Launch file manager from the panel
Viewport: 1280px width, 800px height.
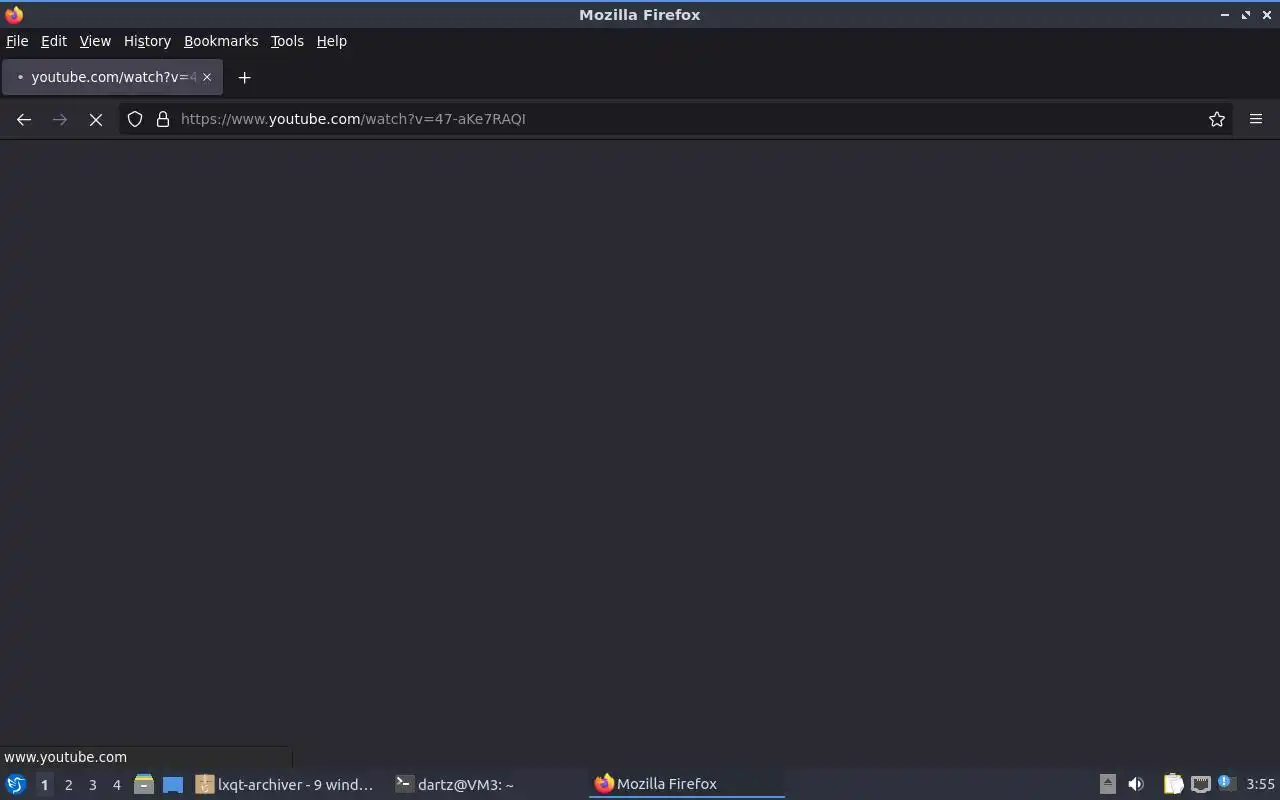click(144, 784)
